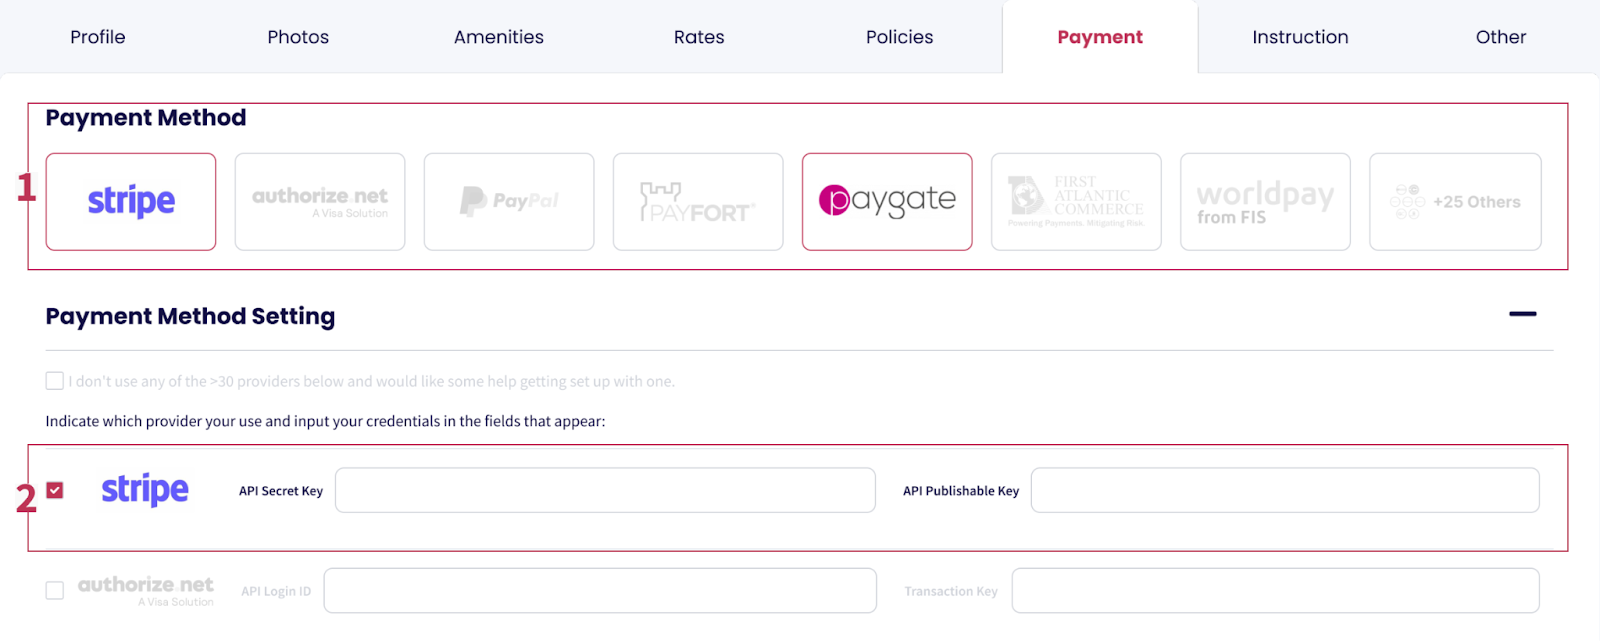Open the Instruction tab
1600x641 pixels.
click(x=1300, y=37)
